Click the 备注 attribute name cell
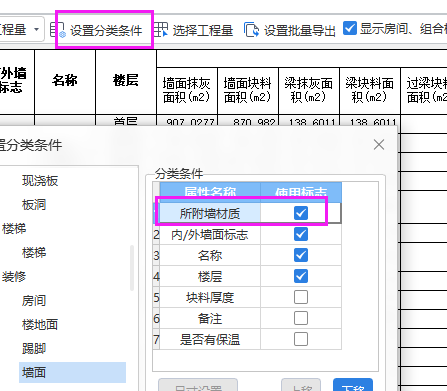The image size is (447, 391). coord(210,318)
